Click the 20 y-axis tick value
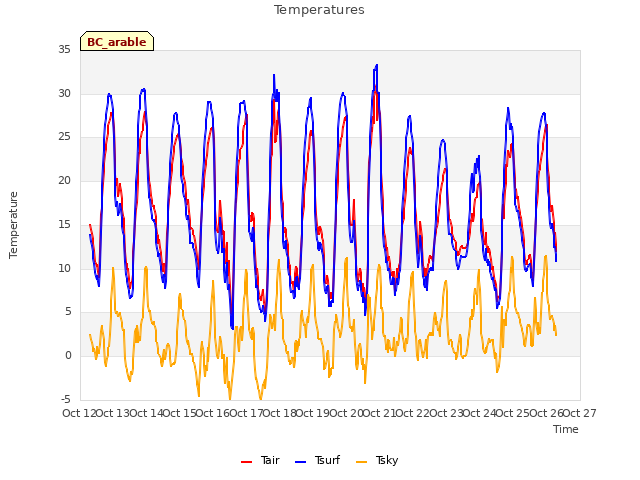 64,180
